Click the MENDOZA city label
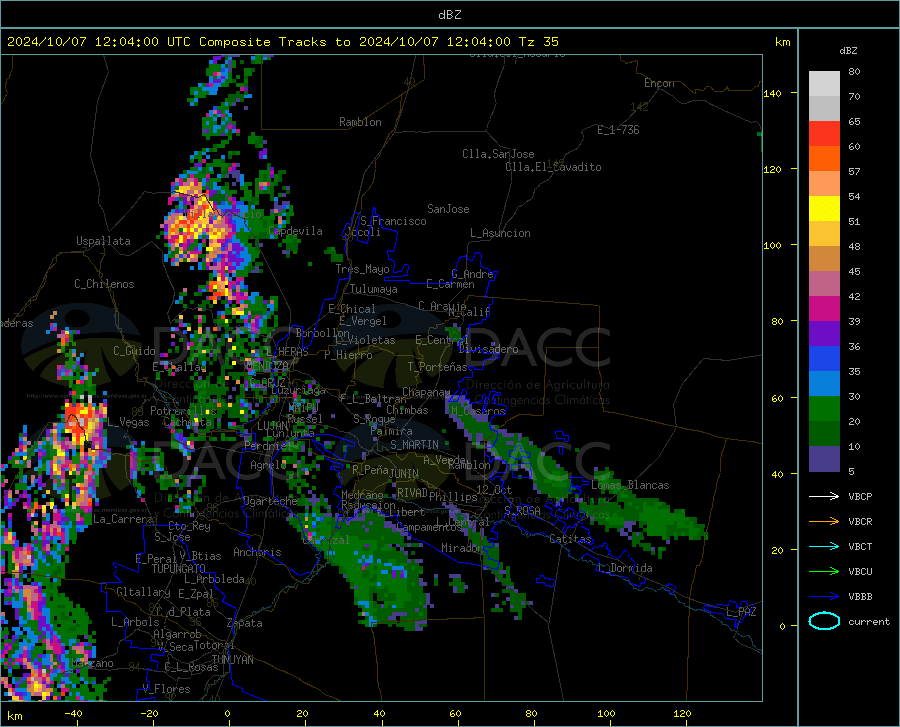The height and width of the screenshot is (727, 900). tap(267, 366)
